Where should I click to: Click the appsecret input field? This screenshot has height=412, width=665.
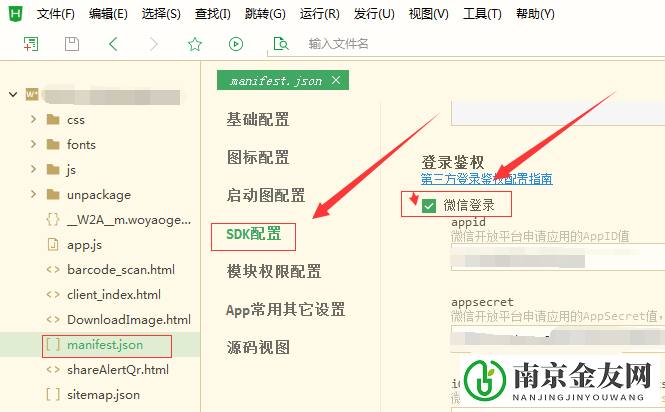(x=558, y=339)
